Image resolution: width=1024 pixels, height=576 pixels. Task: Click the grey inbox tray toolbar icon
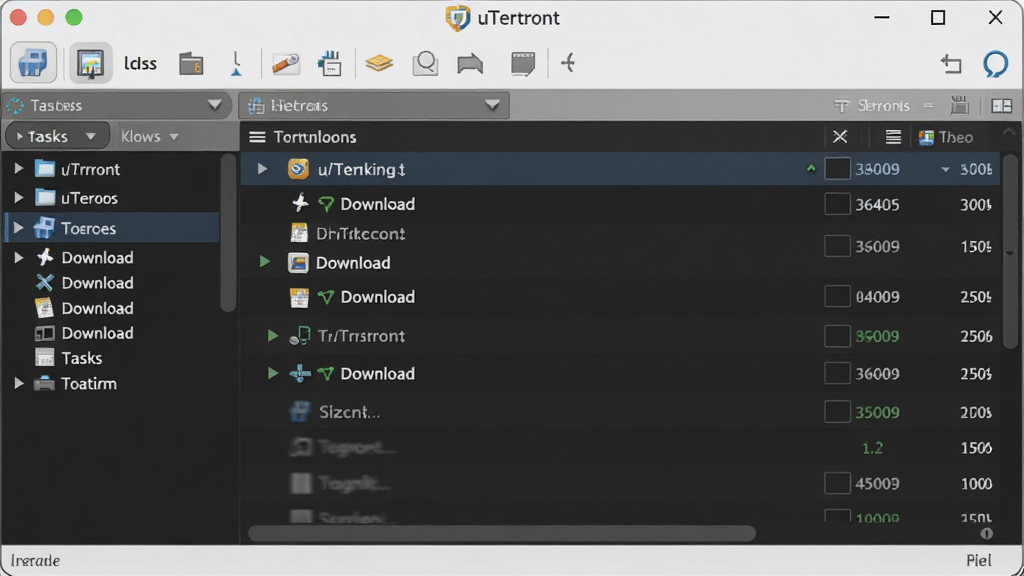coord(470,63)
